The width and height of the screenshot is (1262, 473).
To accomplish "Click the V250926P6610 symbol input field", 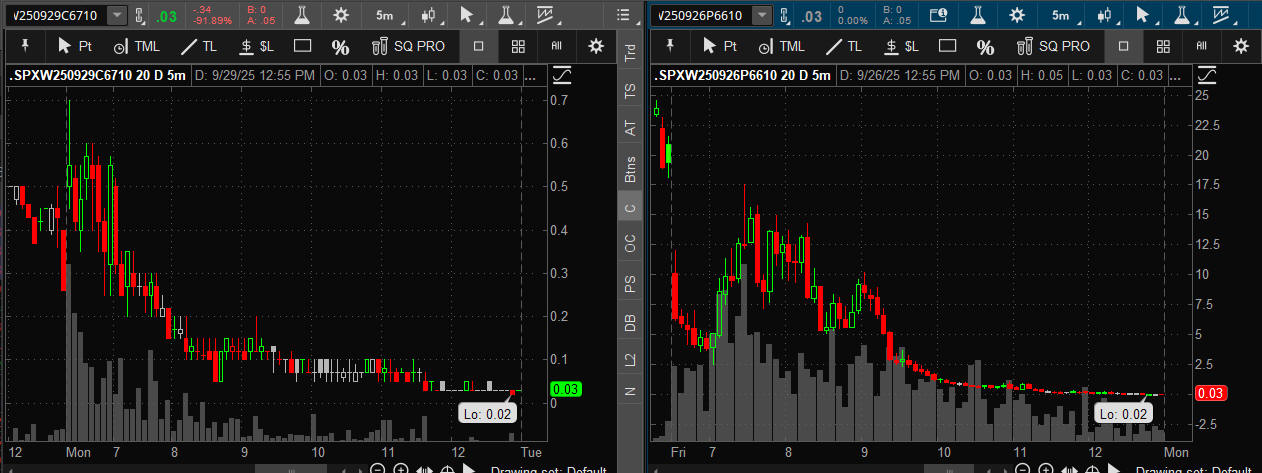I will (x=700, y=15).
